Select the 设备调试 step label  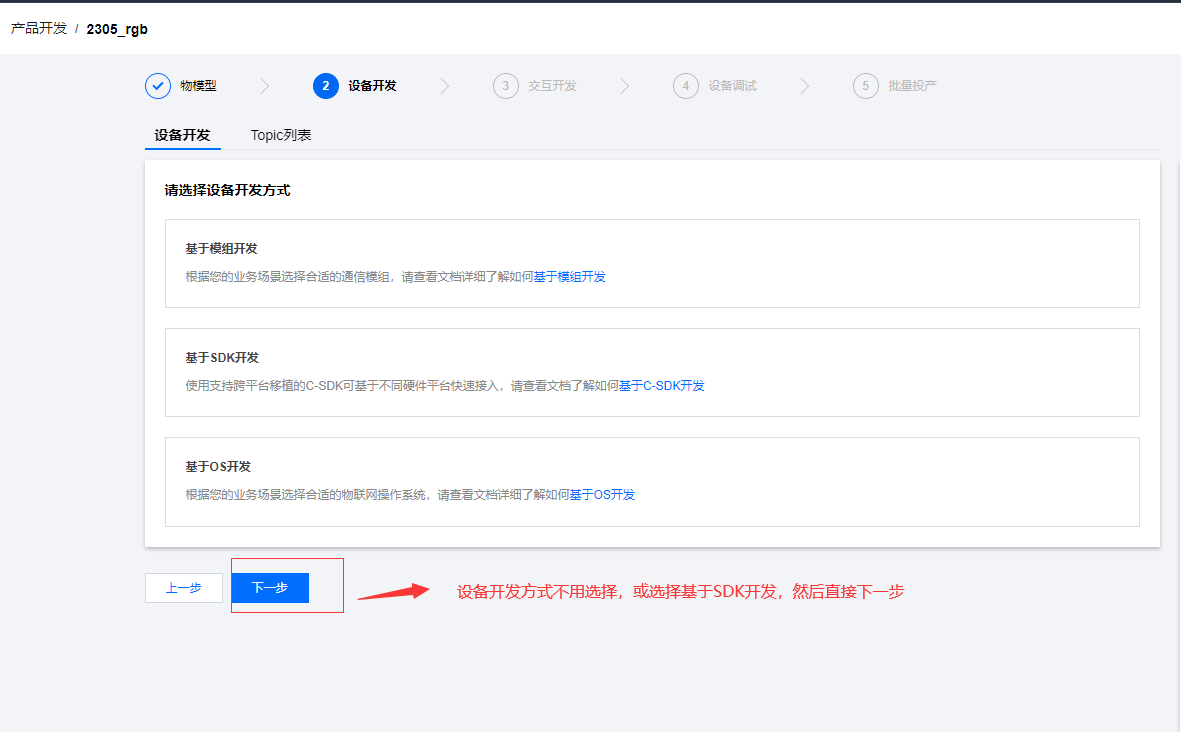click(732, 86)
